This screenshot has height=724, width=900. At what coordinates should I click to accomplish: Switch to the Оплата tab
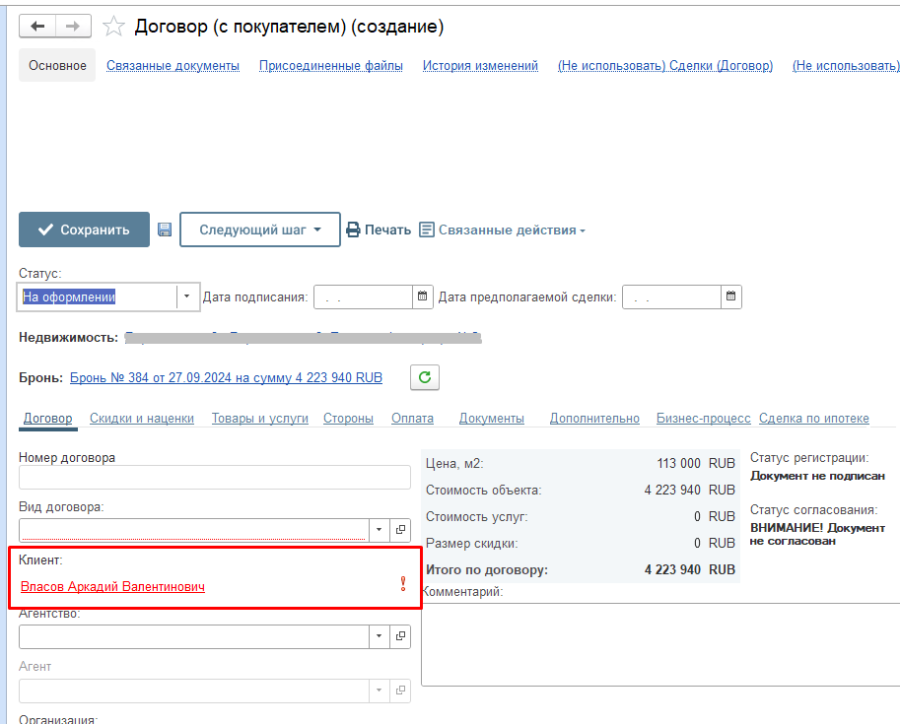tap(412, 419)
